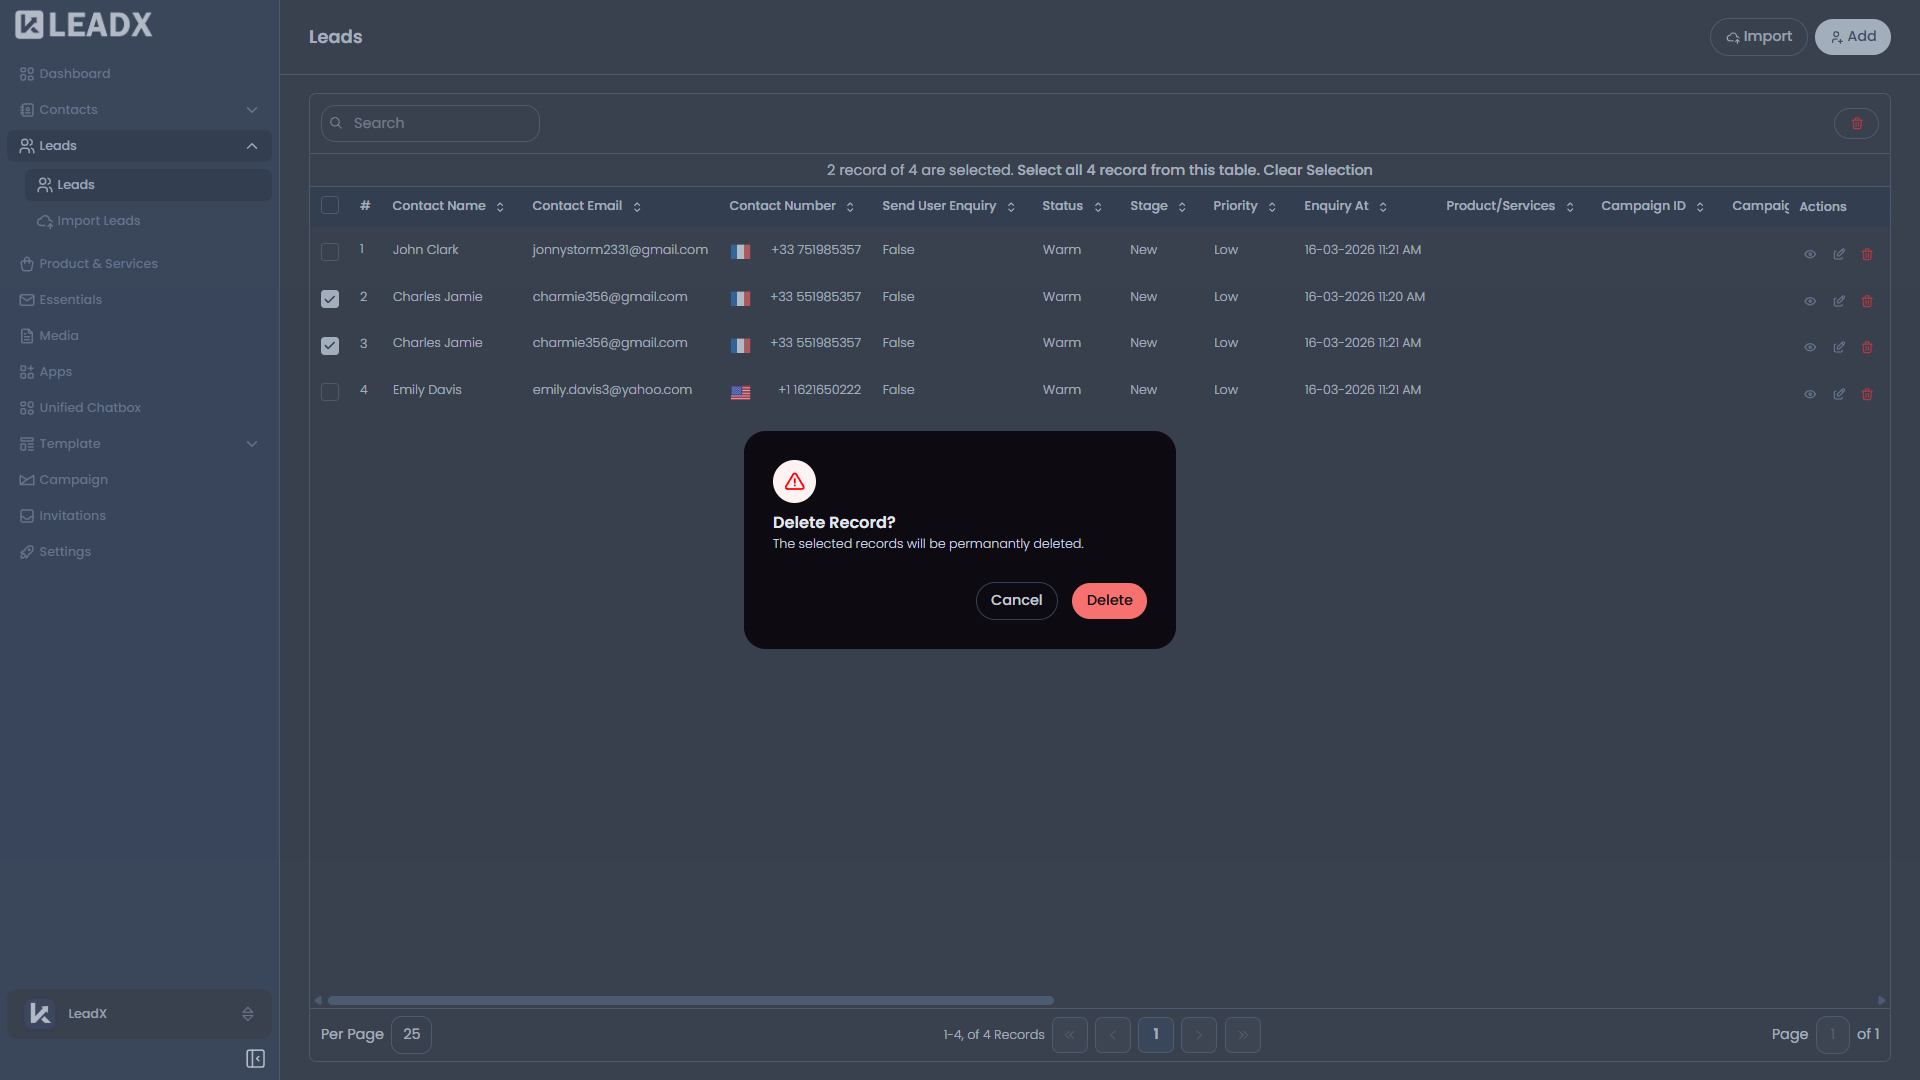
Task: Expand the Contacts sidebar menu chevron
Action: click(x=252, y=110)
